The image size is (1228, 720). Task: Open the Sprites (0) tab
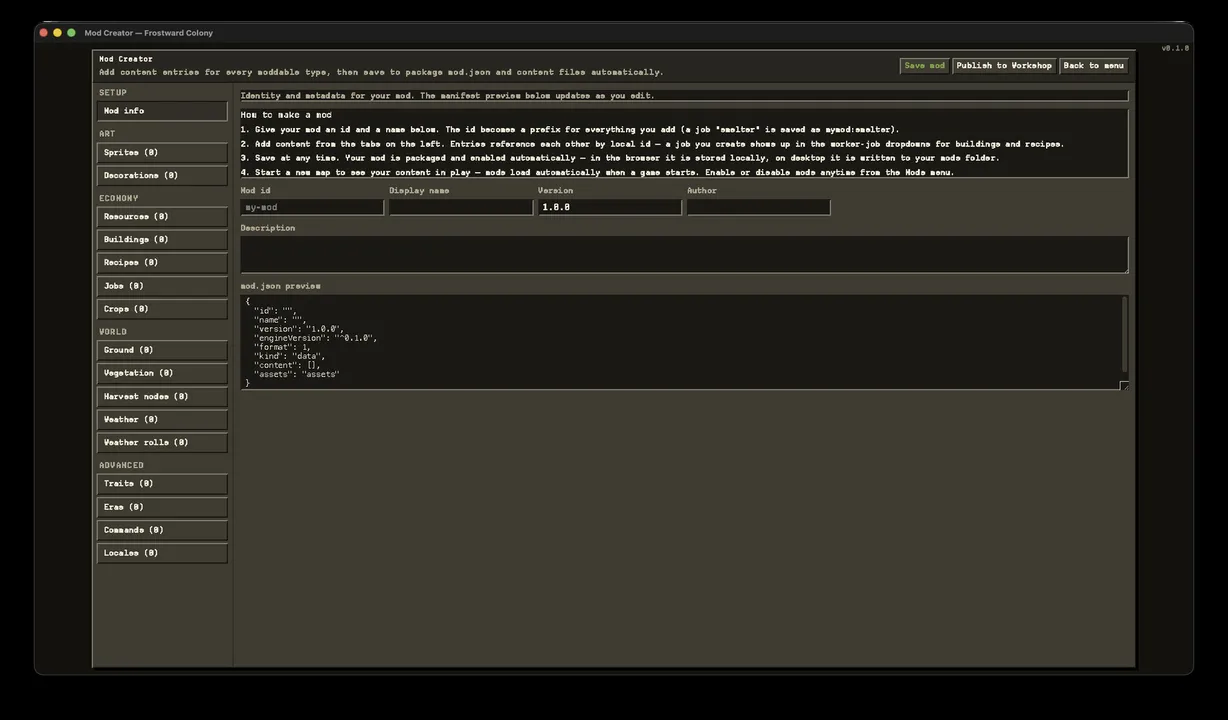[x=162, y=153]
